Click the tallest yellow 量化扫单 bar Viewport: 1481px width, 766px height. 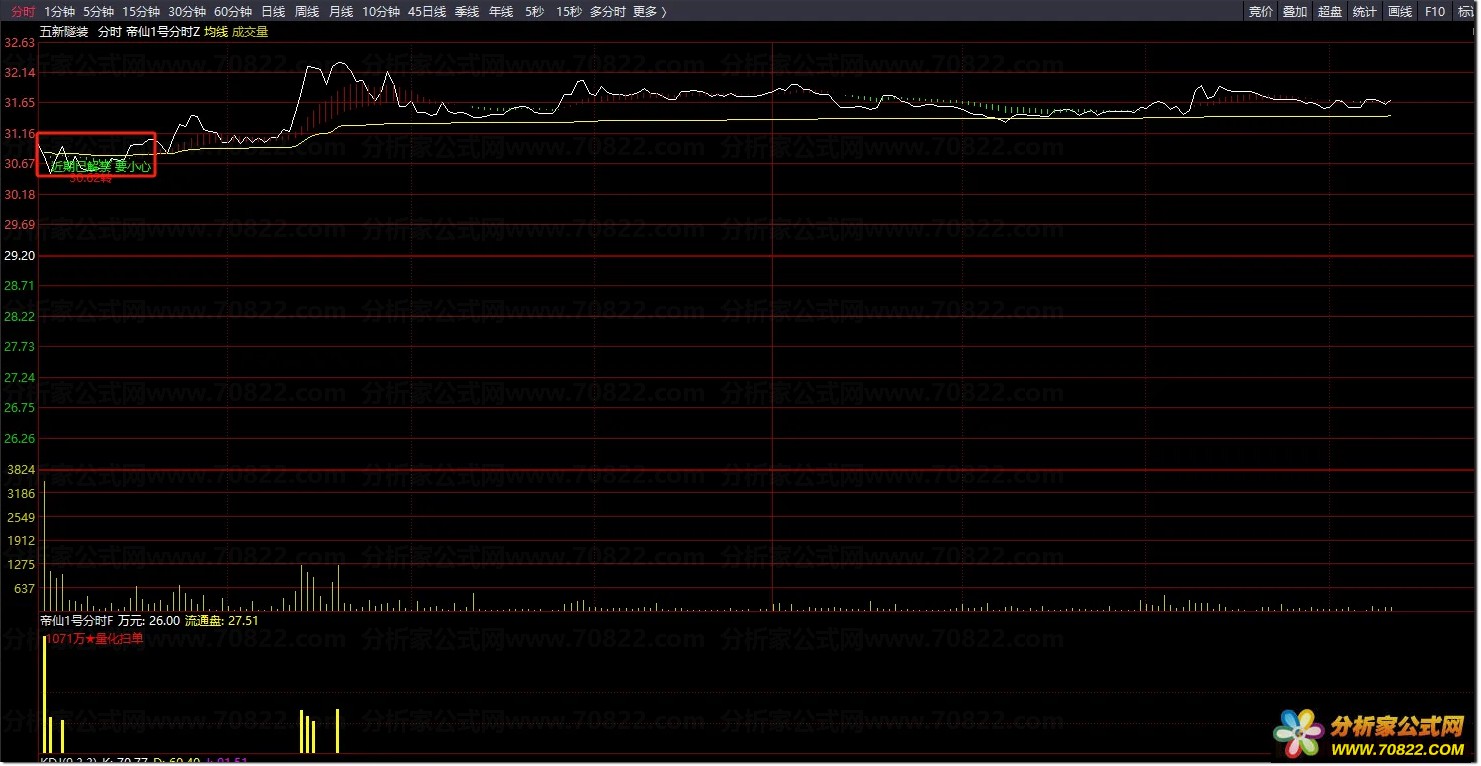click(x=45, y=694)
